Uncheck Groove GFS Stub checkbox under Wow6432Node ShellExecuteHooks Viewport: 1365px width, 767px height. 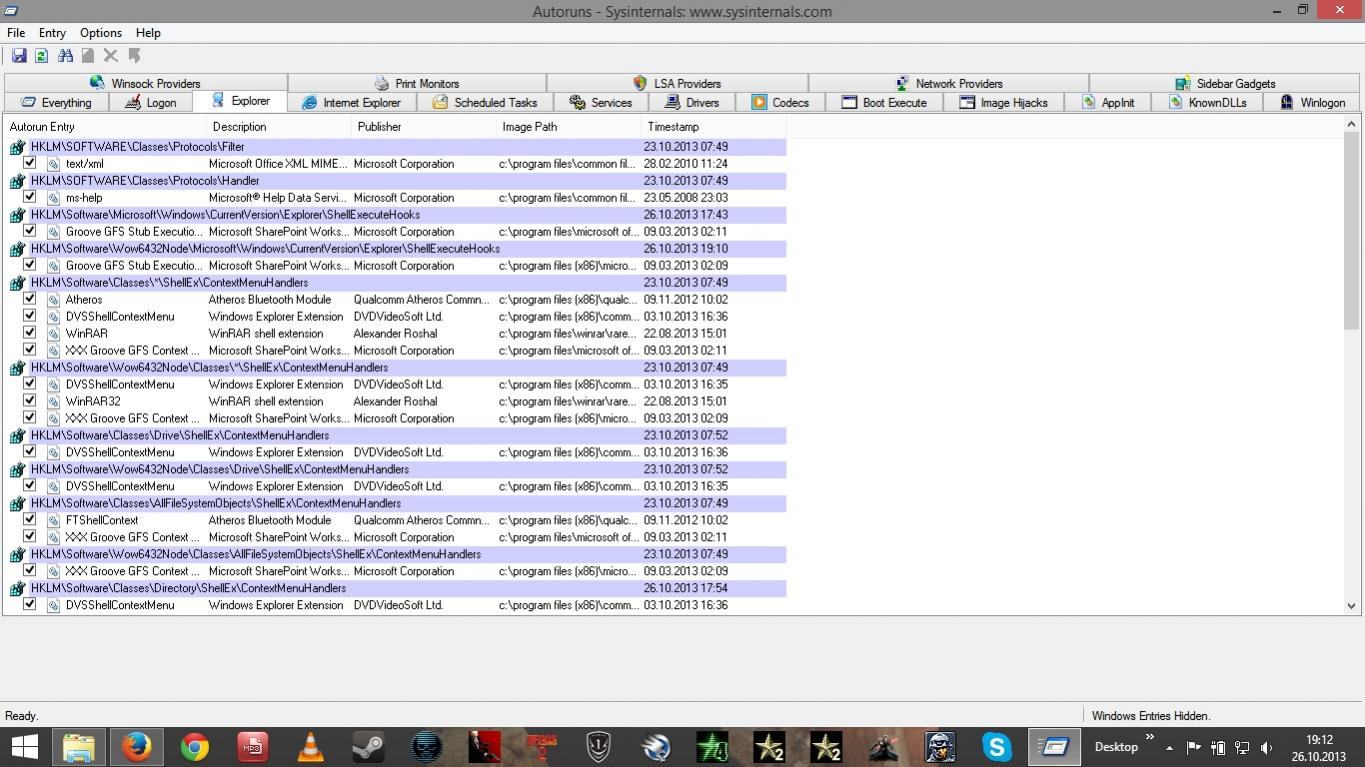click(x=29, y=265)
